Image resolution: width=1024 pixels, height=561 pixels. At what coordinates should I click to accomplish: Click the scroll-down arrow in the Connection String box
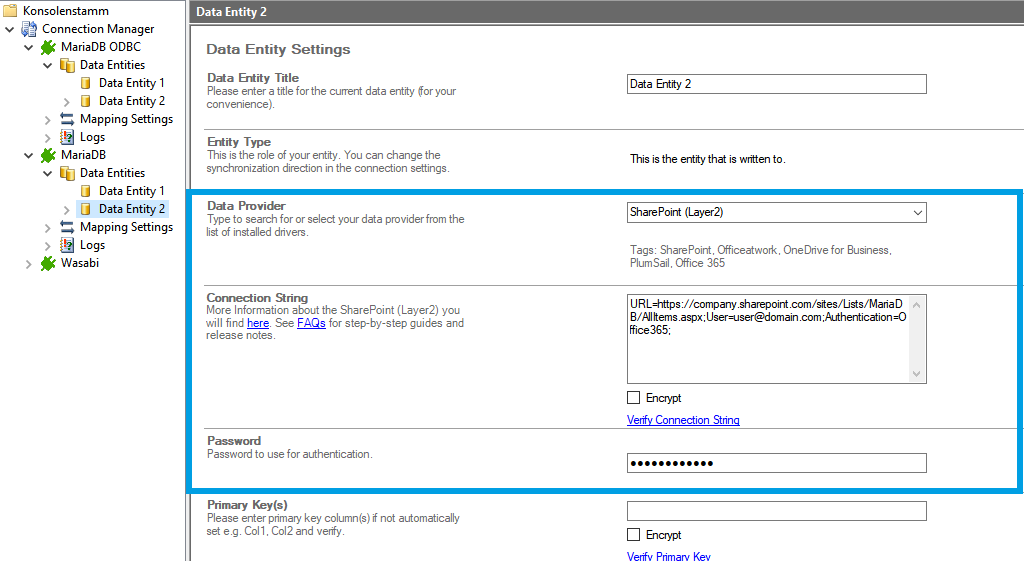[917, 374]
